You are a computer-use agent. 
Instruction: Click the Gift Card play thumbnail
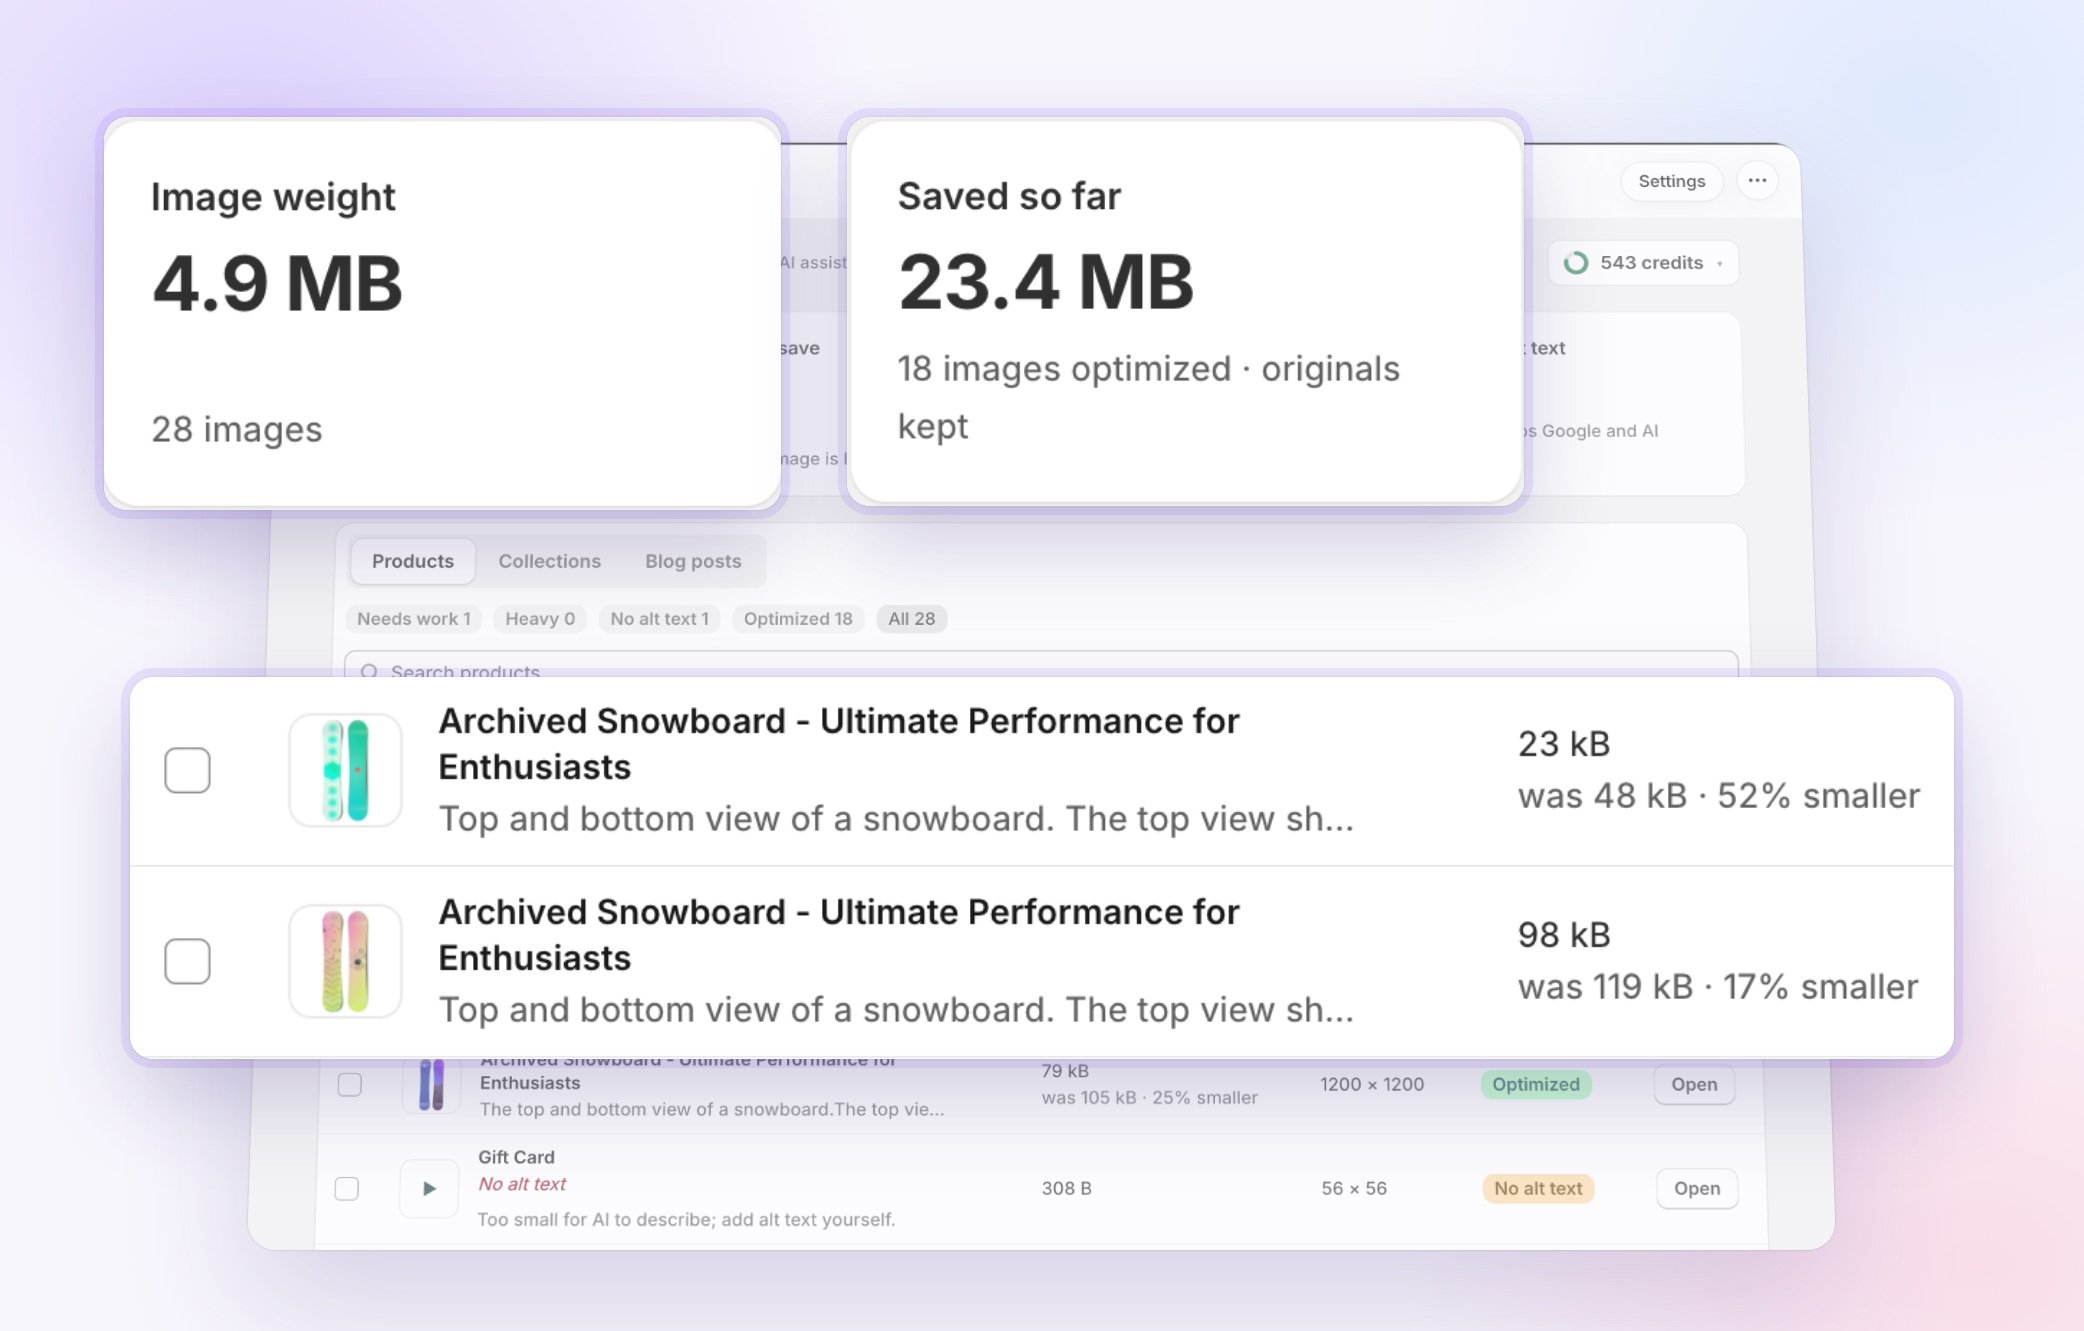(x=429, y=1188)
